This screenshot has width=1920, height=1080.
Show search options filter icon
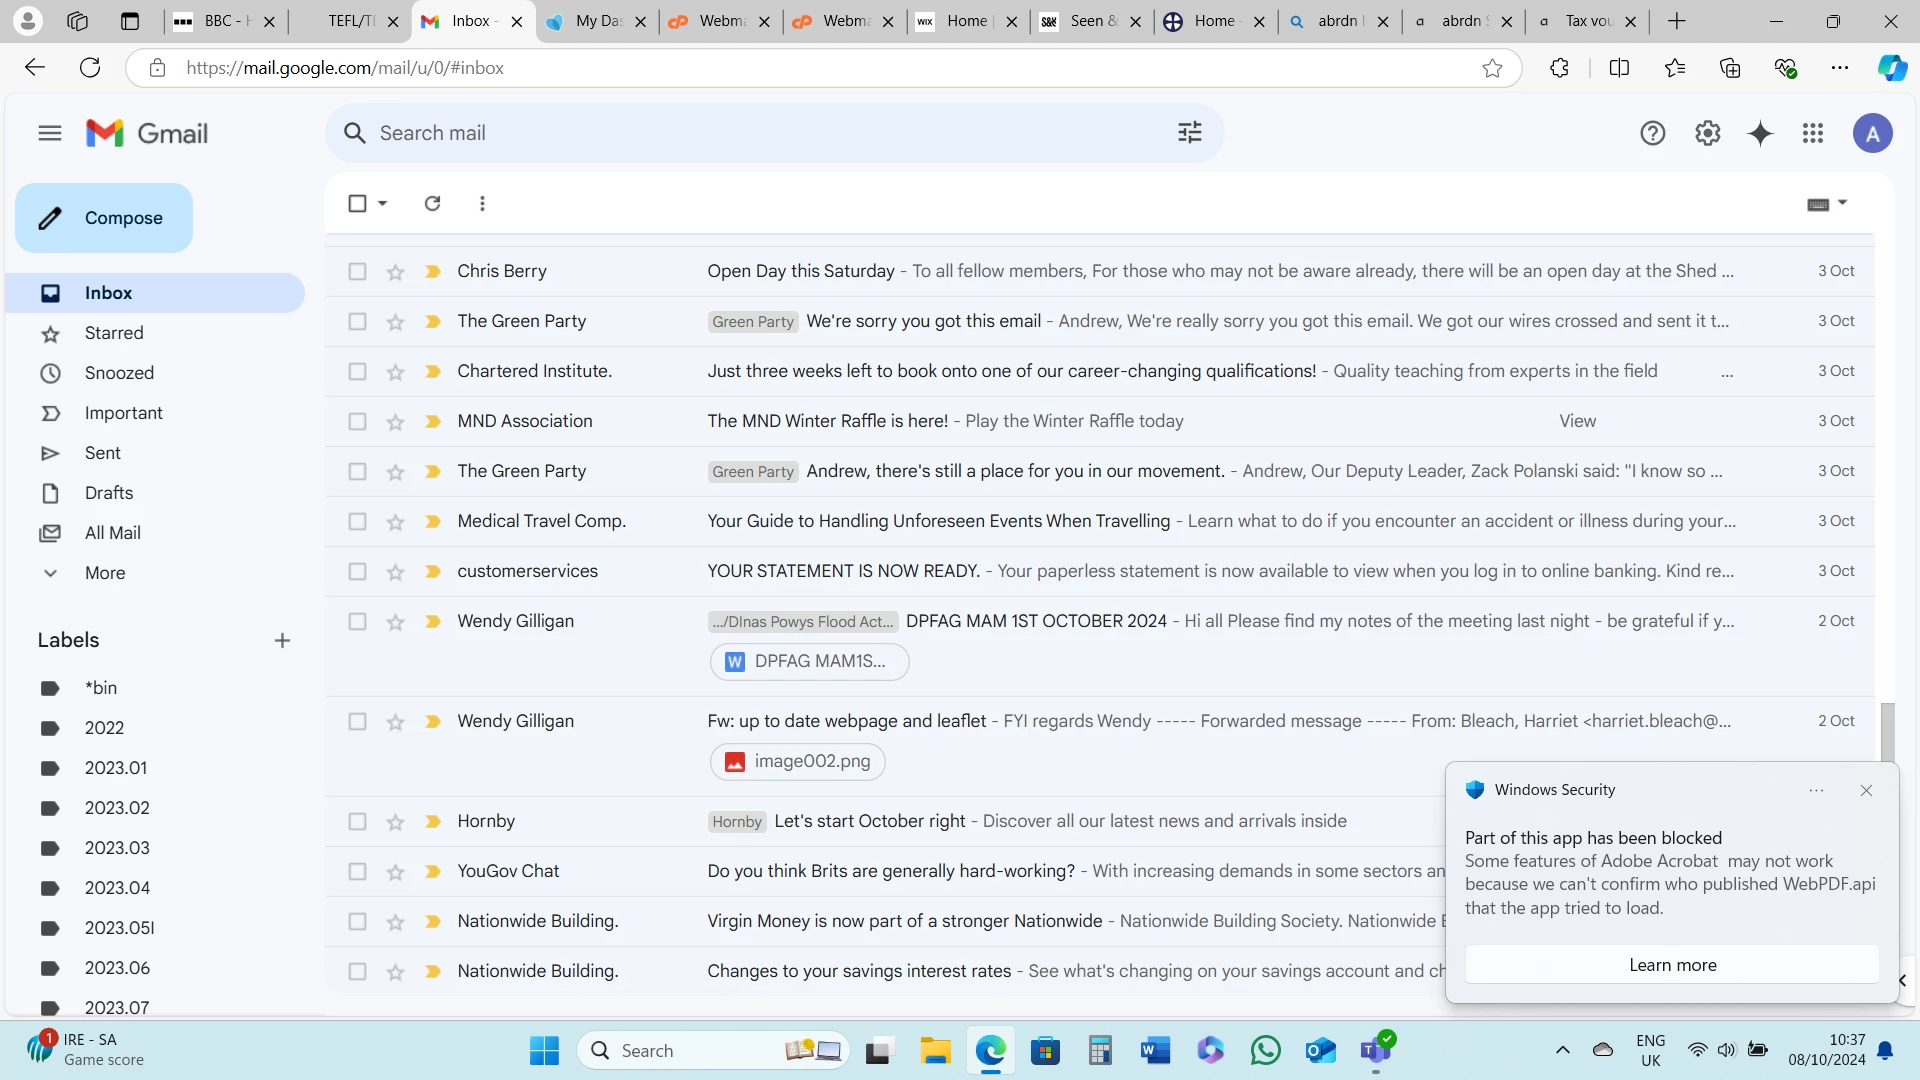point(1189,133)
